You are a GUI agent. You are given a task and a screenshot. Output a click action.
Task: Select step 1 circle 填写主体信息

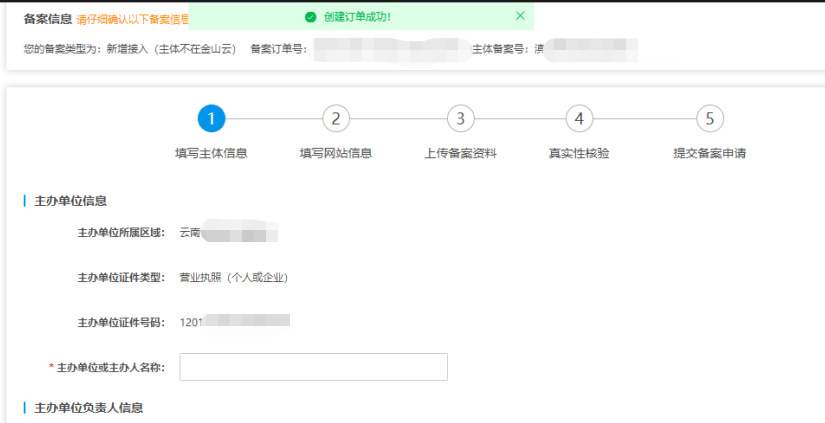[x=212, y=119]
